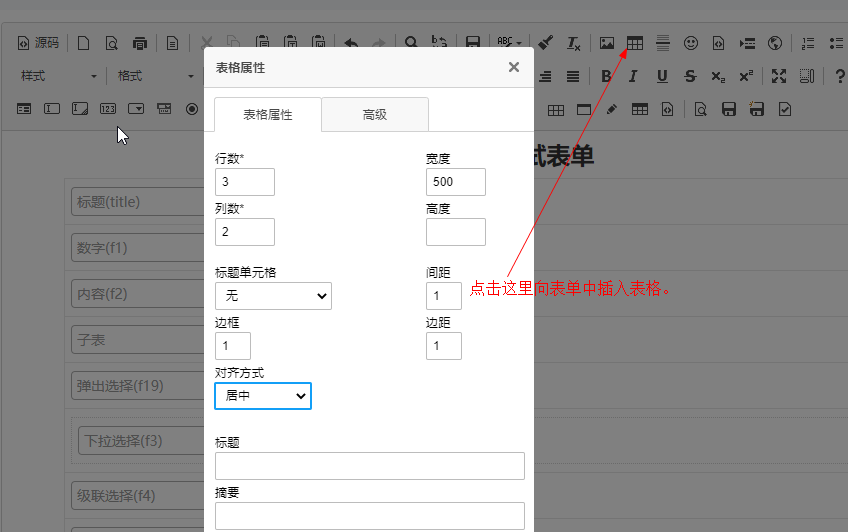Click the pencil edit icon
Image resolution: width=848 pixels, height=532 pixels.
click(612, 110)
